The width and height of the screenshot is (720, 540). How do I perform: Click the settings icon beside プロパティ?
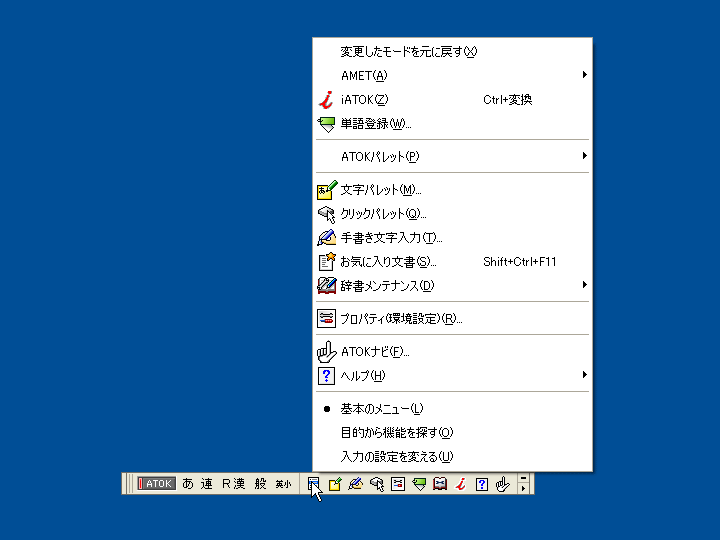coord(326,319)
